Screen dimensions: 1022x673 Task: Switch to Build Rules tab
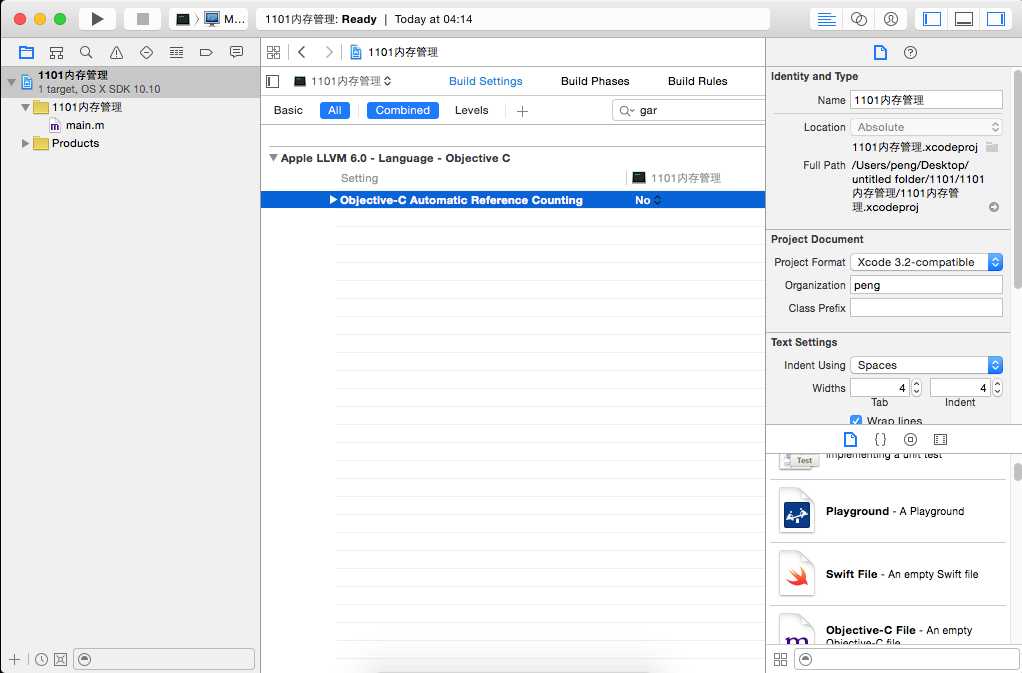(697, 81)
